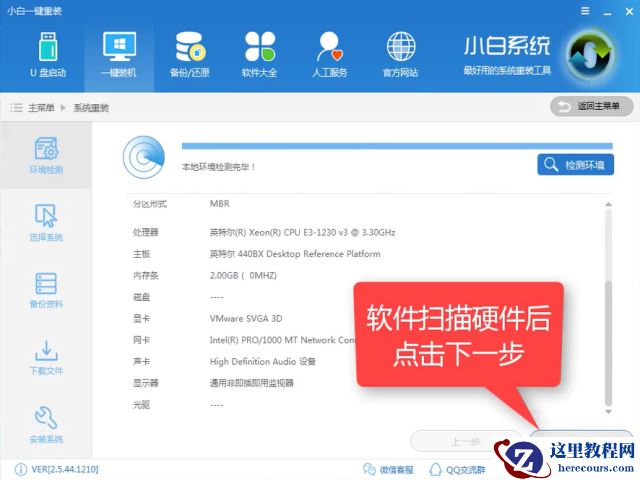Viewport: 640px width, 480px height.
Task: Open the hamburger menu in title bar
Action: tap(585, 11)
